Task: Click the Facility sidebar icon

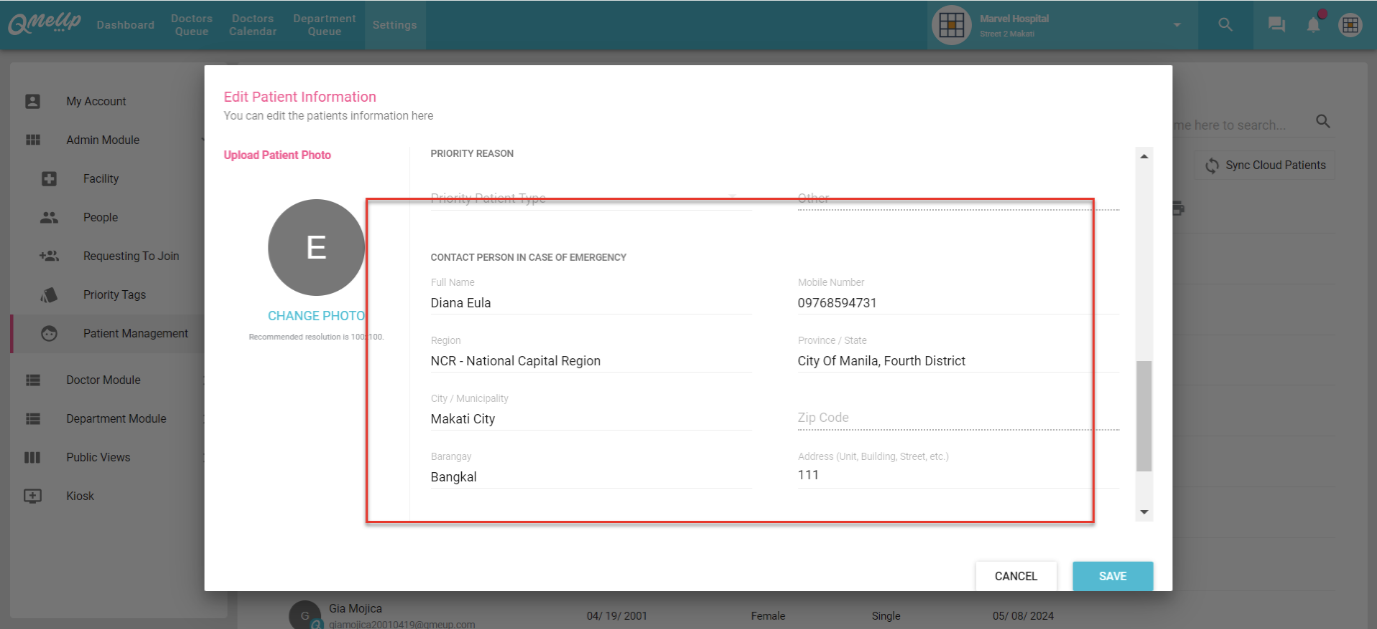Action: point(49,179)
